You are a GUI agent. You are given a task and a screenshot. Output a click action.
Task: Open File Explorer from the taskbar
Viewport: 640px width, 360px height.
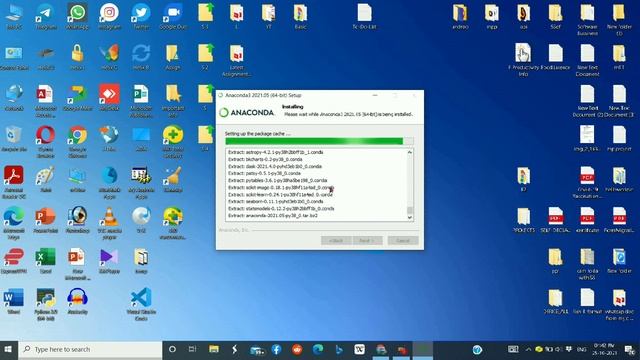[213, 349]
